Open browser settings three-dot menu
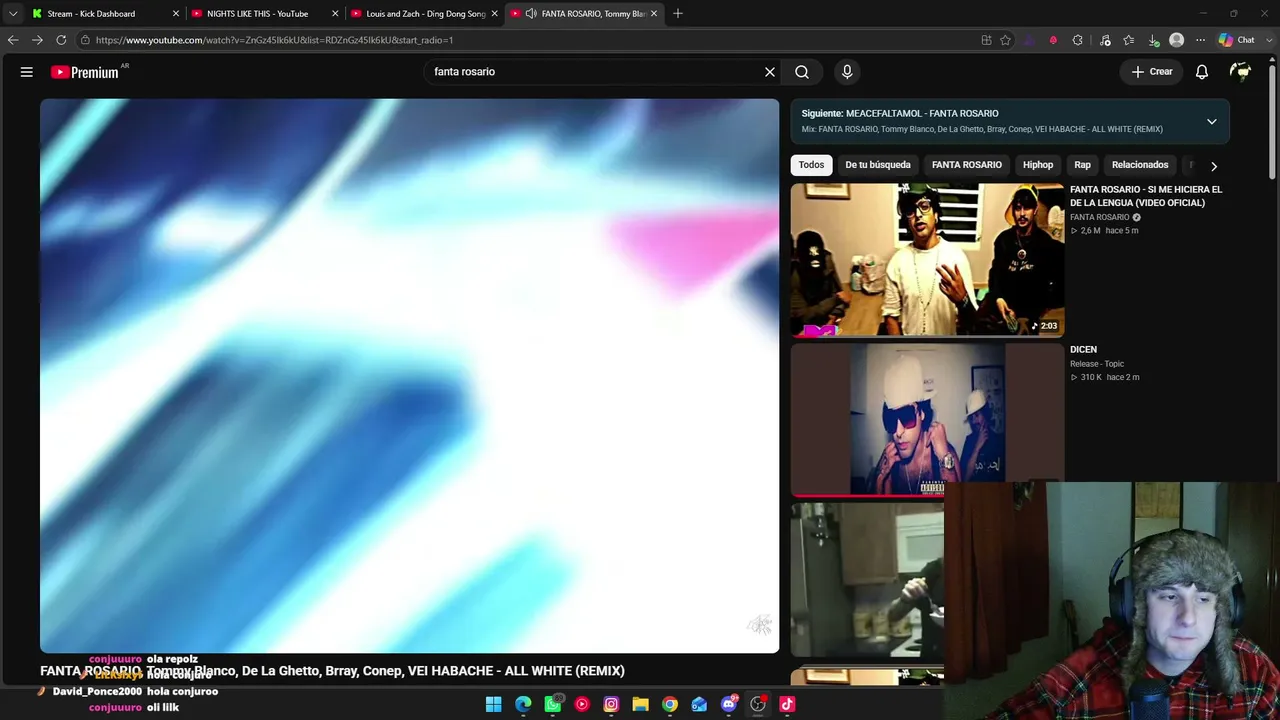The height and width of the screenshot is (720, 1280). click(1201, 40)
